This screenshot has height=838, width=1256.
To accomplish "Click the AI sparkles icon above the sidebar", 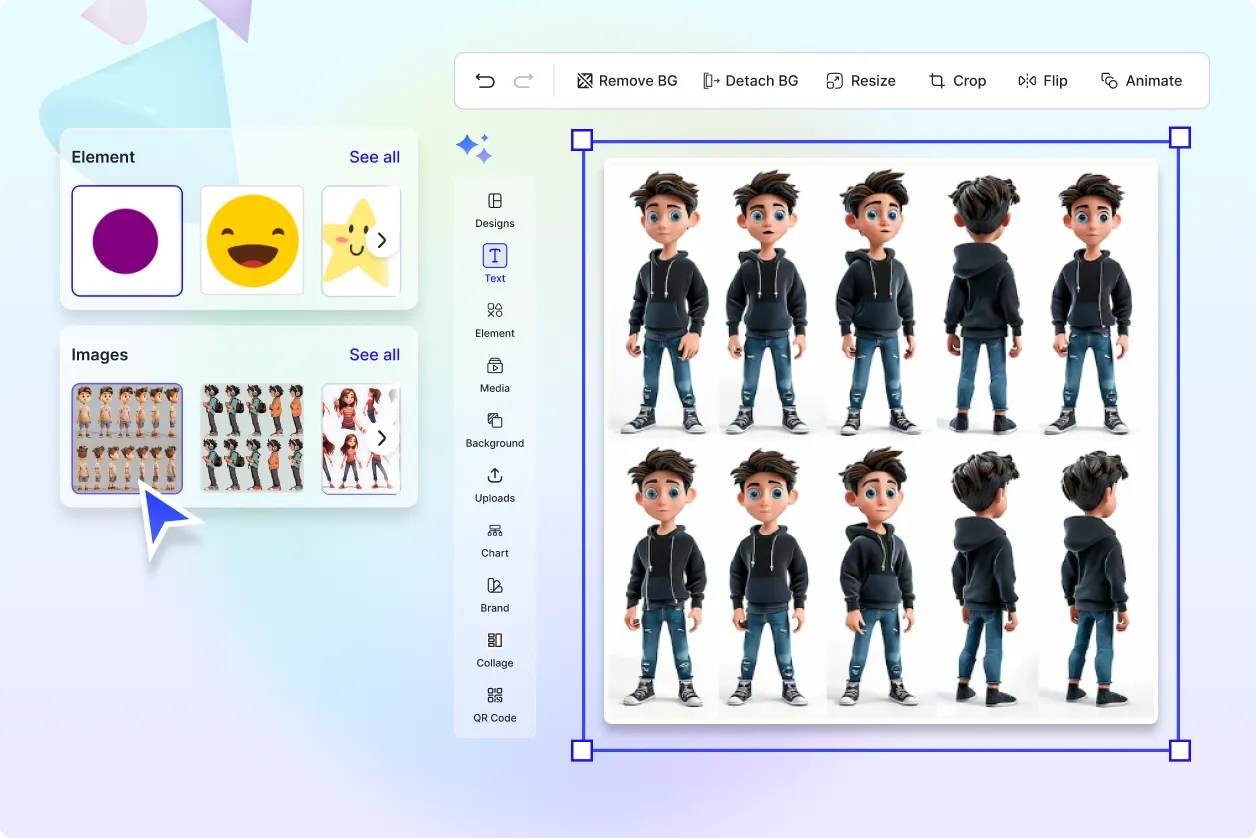I will (474, 148).
